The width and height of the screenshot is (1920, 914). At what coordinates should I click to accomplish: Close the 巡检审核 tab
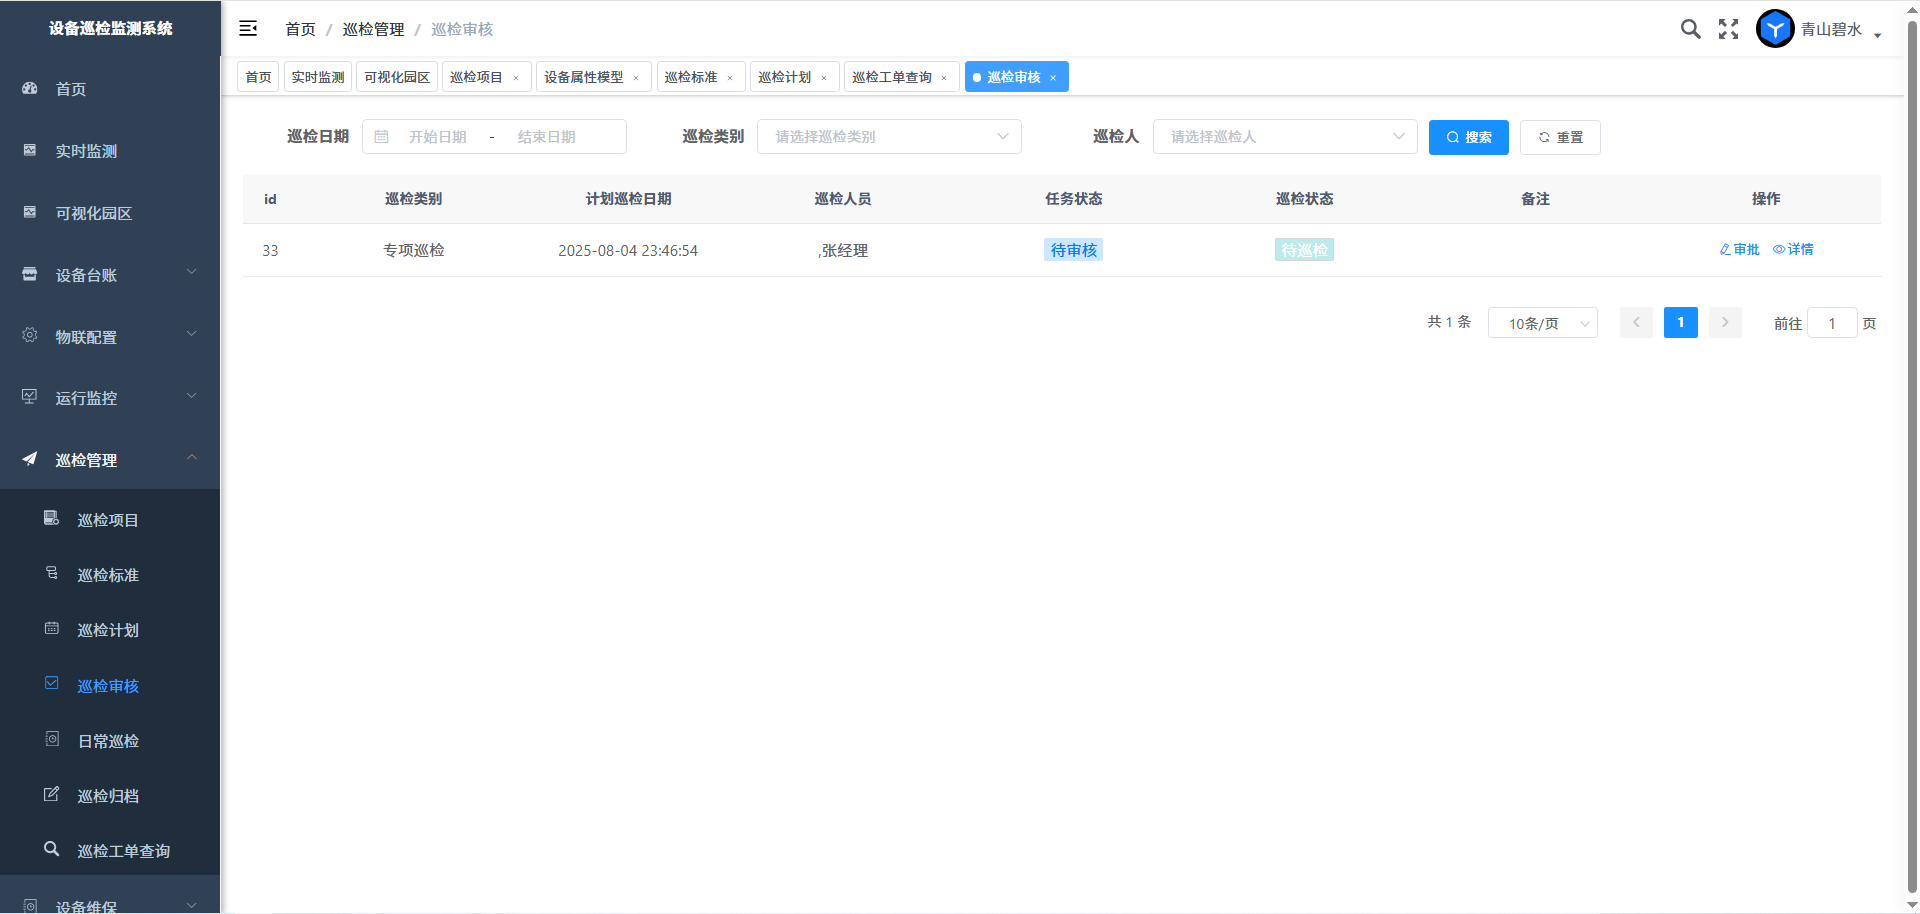(x=1053, y=78)
